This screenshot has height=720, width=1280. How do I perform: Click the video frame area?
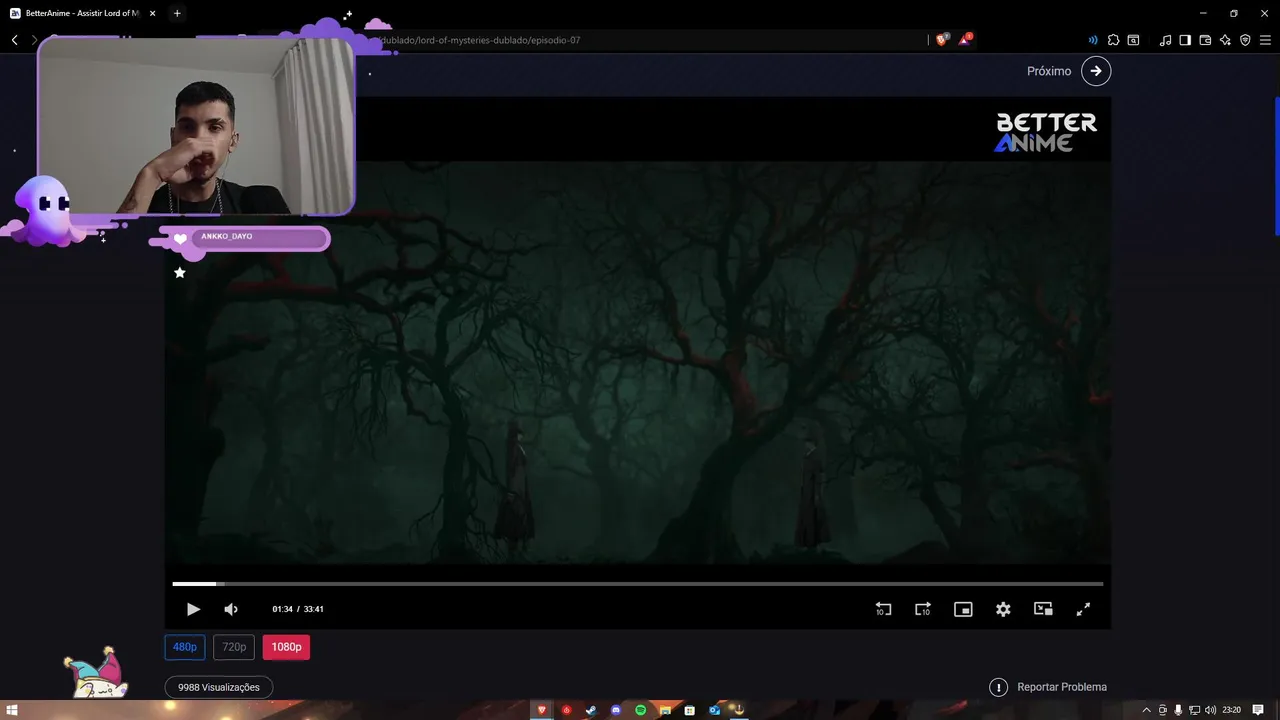(638, 363)
